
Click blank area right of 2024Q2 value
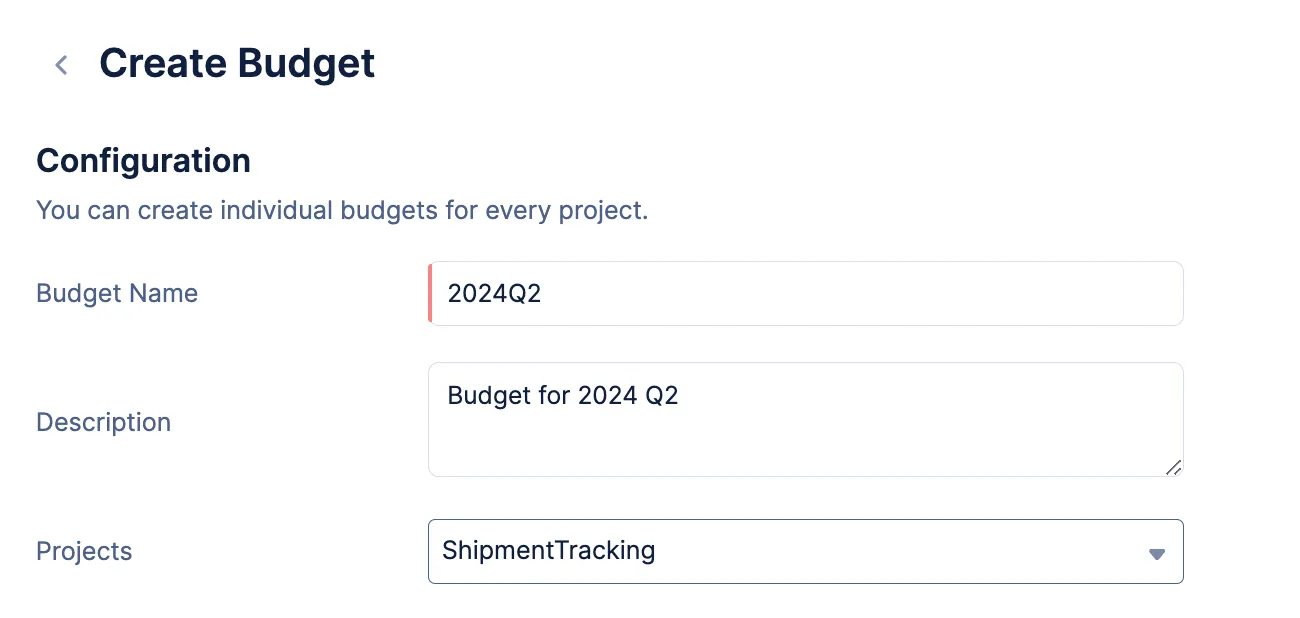860,294
